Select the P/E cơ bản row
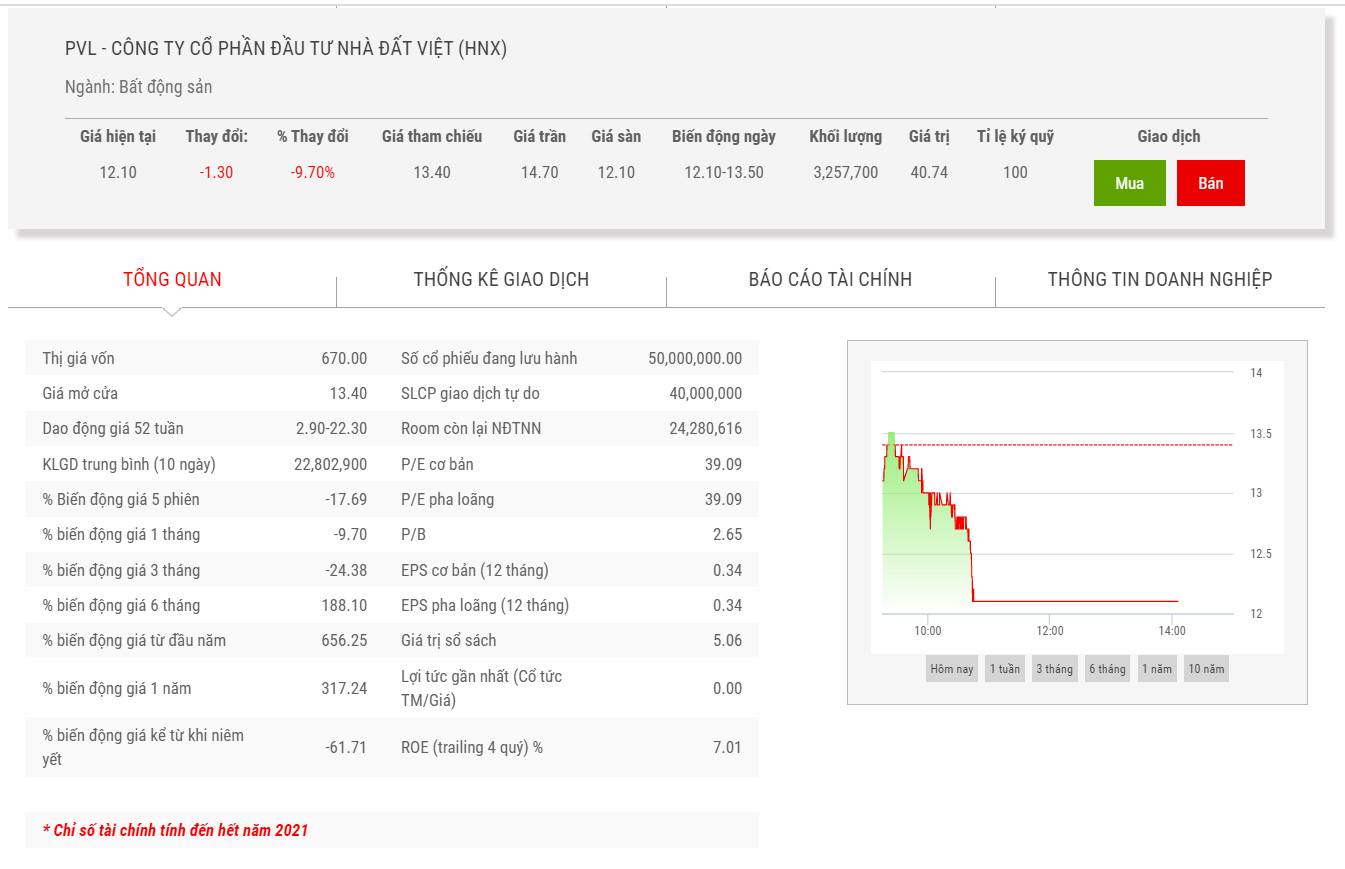Image resolution: width=1345 pixels, height=869 pixels. click(x=571, y=464)
